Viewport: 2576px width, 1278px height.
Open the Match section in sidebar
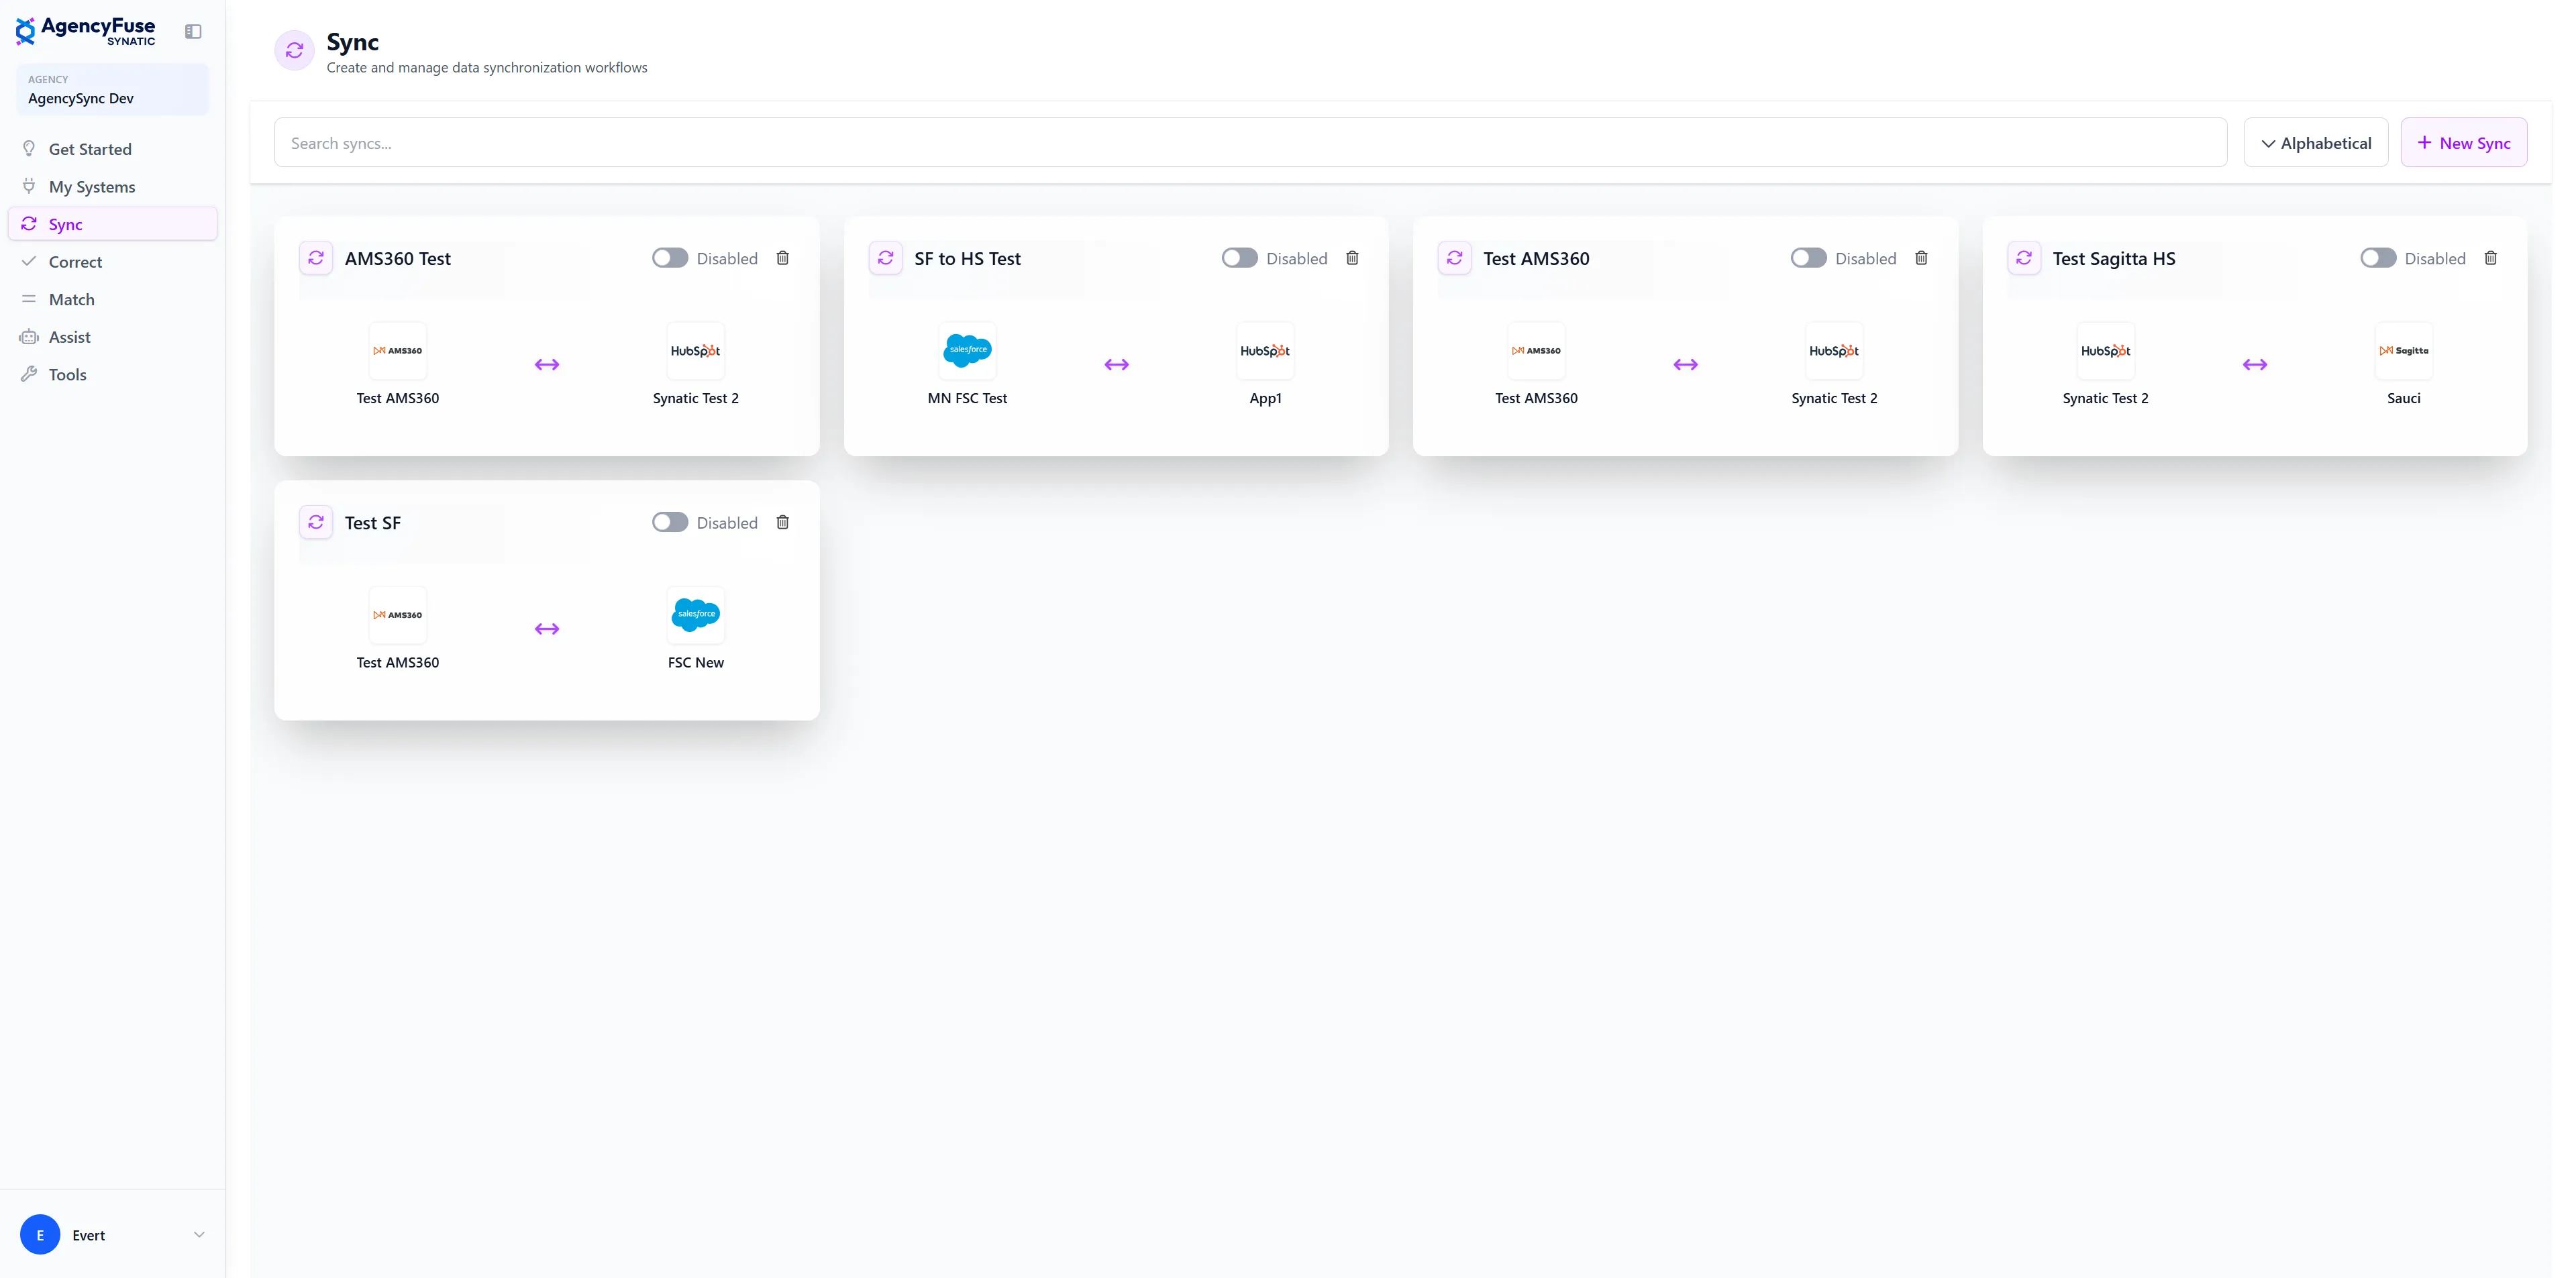click(x=72, y=299)
